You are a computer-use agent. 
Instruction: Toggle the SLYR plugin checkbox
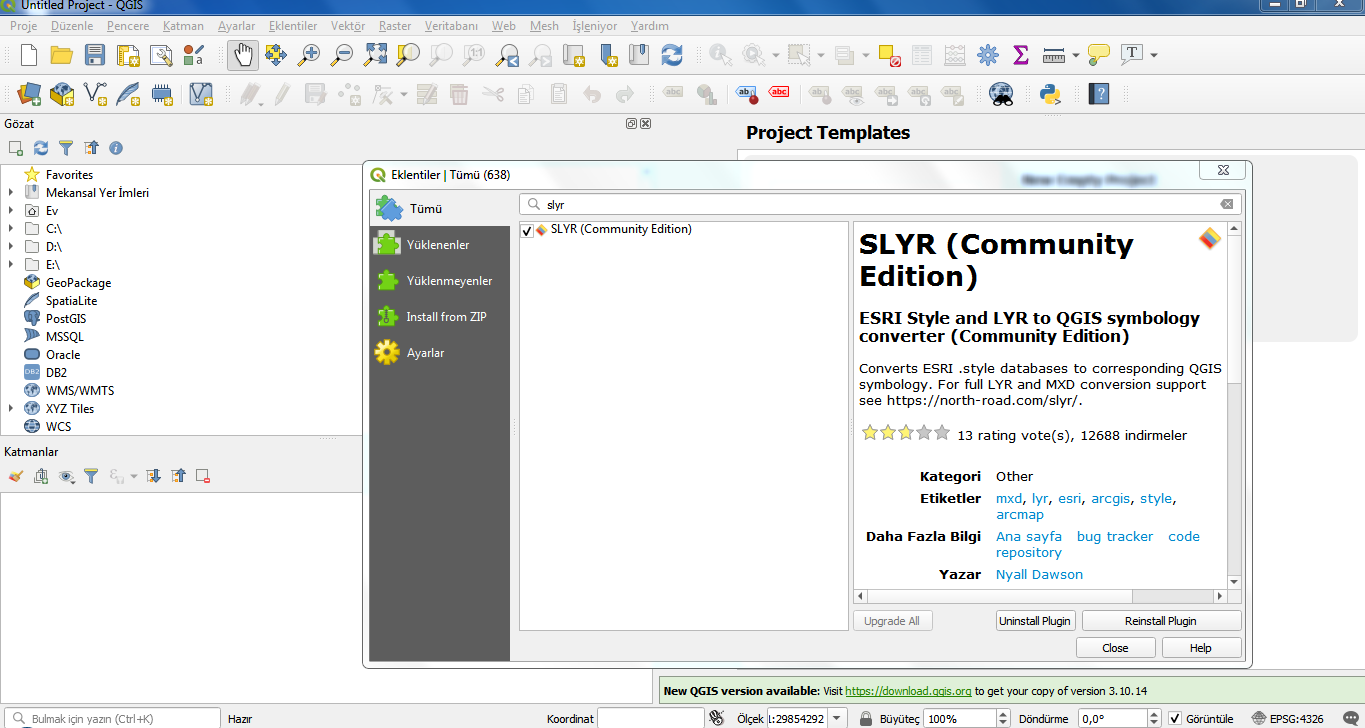[527, 231]
